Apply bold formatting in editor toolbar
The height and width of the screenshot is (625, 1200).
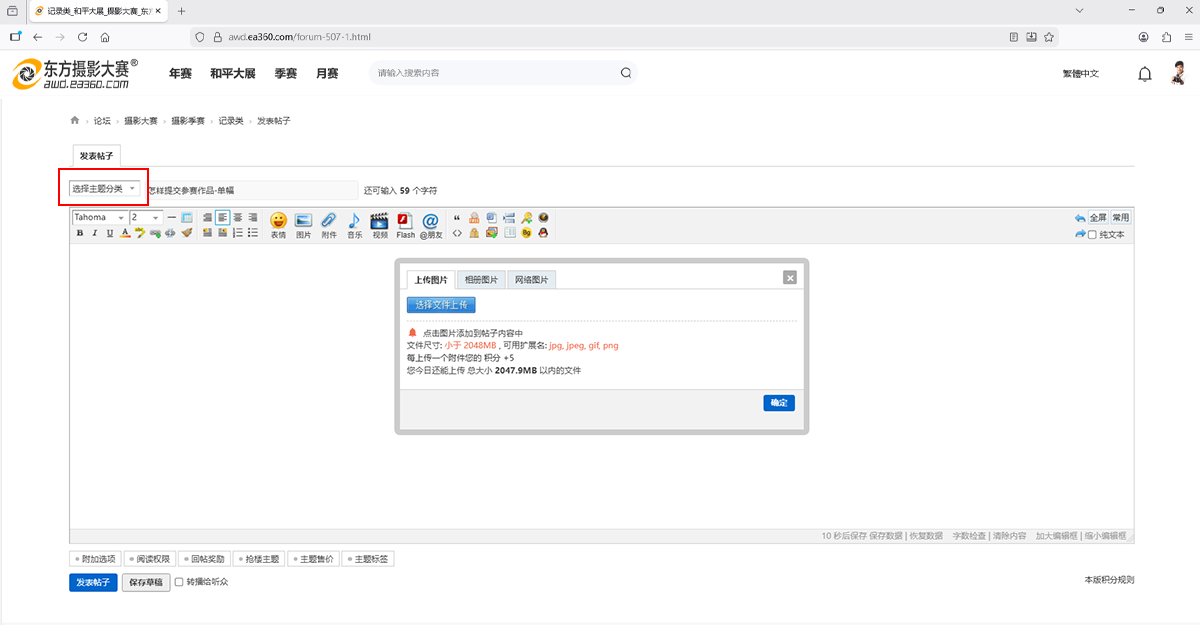point(80,233)
